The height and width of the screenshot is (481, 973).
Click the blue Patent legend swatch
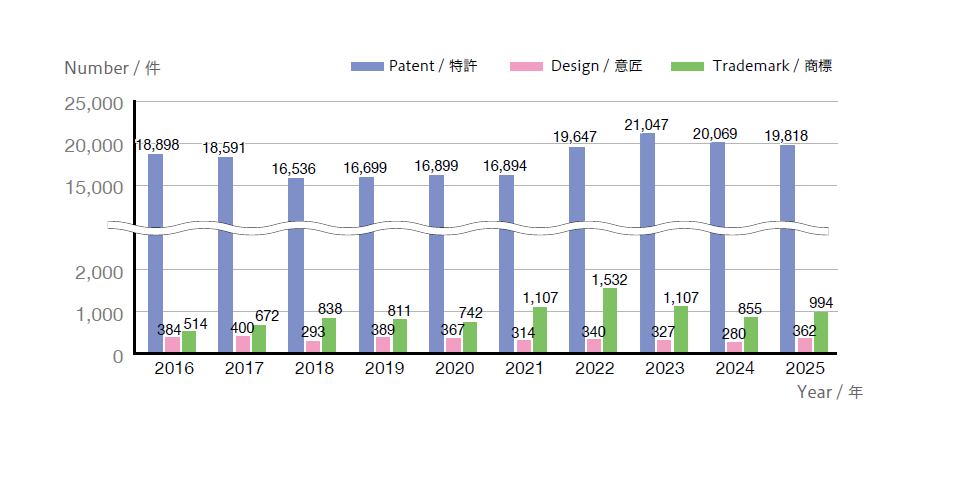tap(367, 67)
